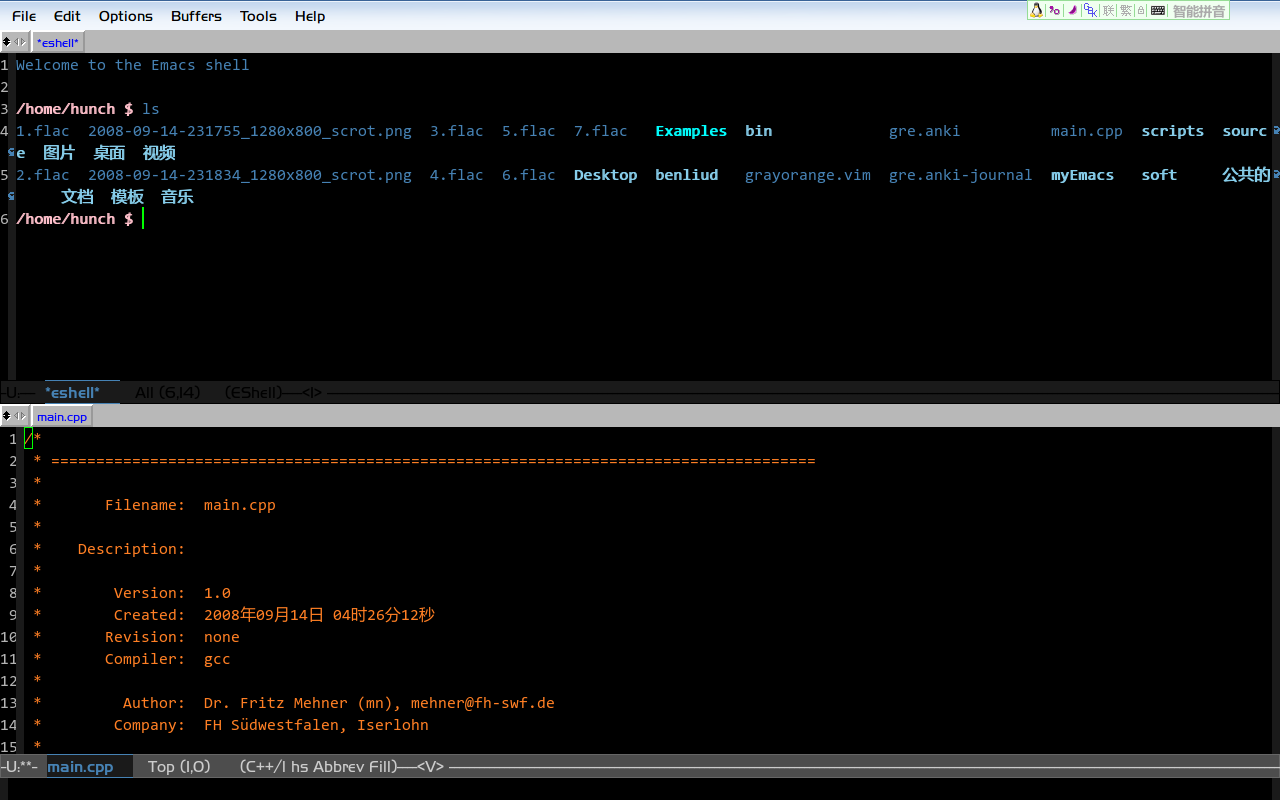Click the minibuffer echo area at the bottom
1280x800 pixels.
(640, 788)
